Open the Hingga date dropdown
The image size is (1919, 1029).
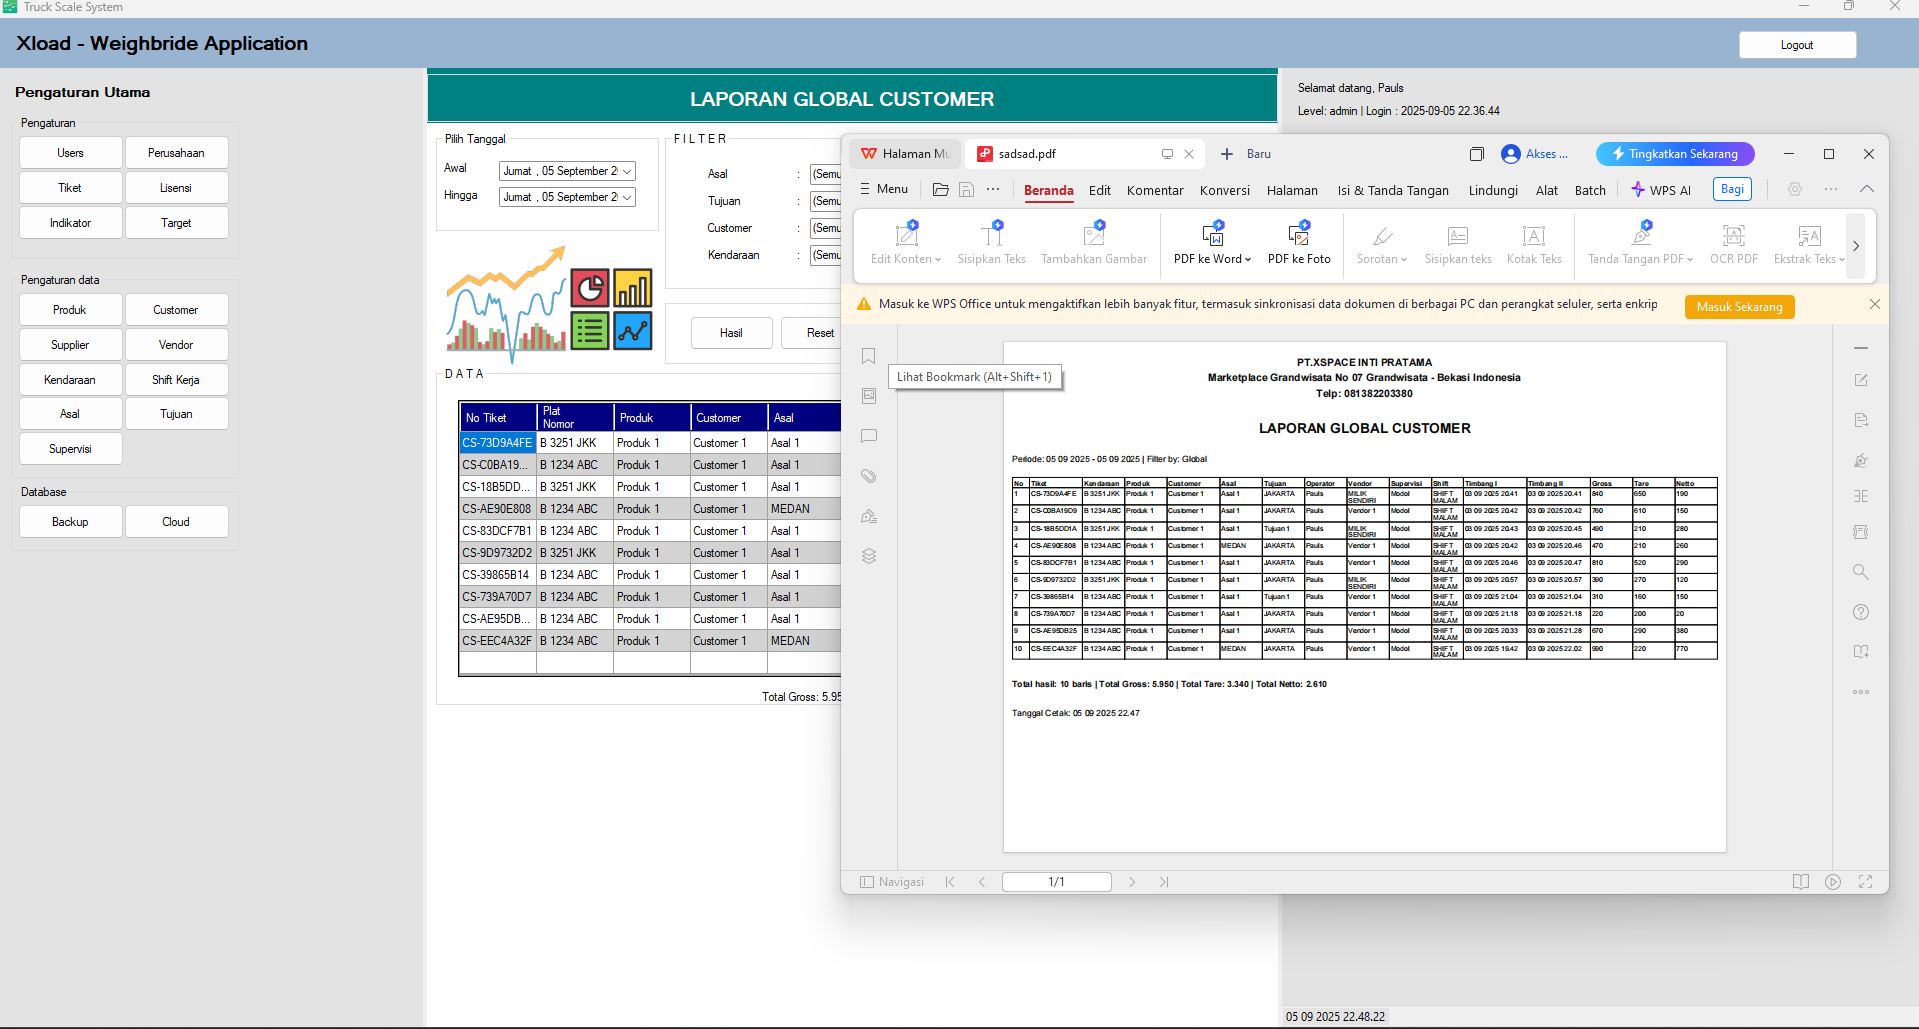point(627,198)
